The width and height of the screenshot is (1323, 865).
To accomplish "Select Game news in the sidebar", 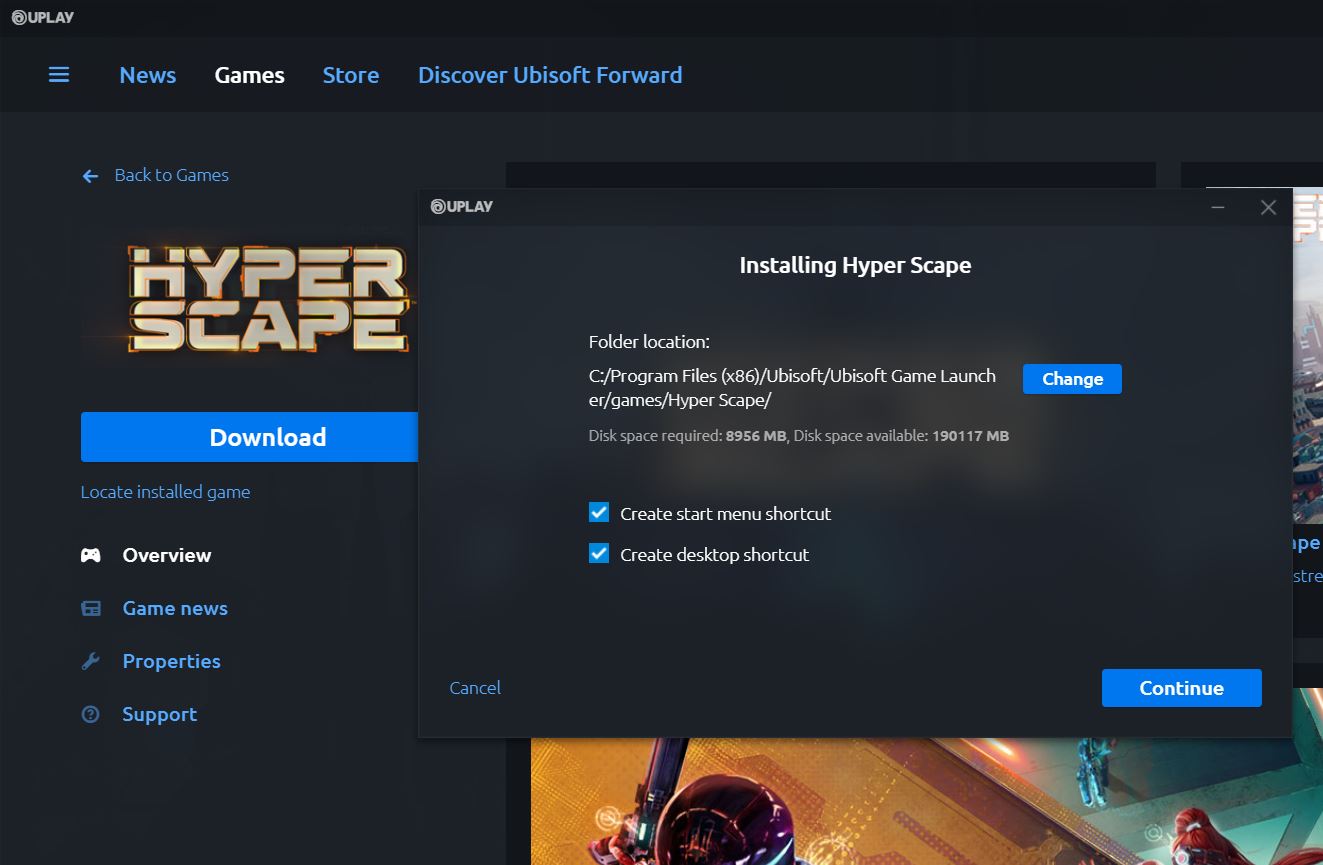I will (x=175, y=608).
